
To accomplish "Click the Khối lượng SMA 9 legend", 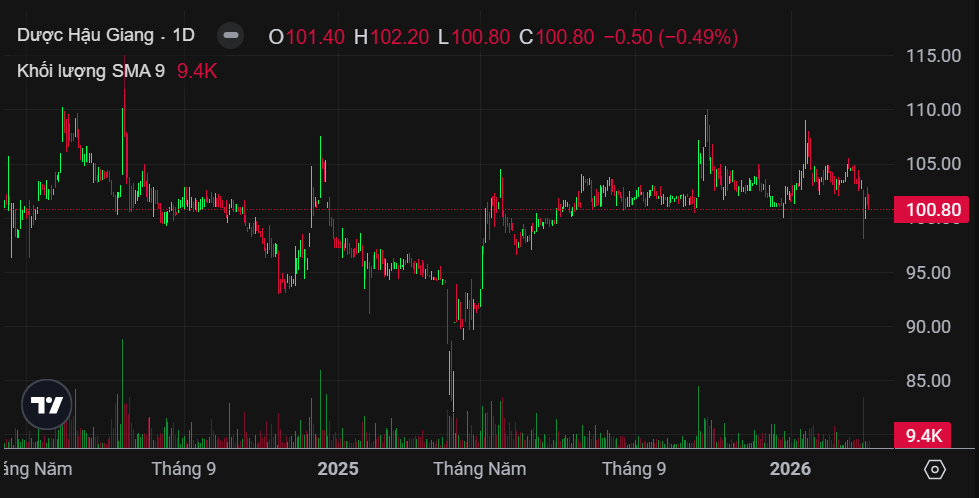I will click(91, 70).
